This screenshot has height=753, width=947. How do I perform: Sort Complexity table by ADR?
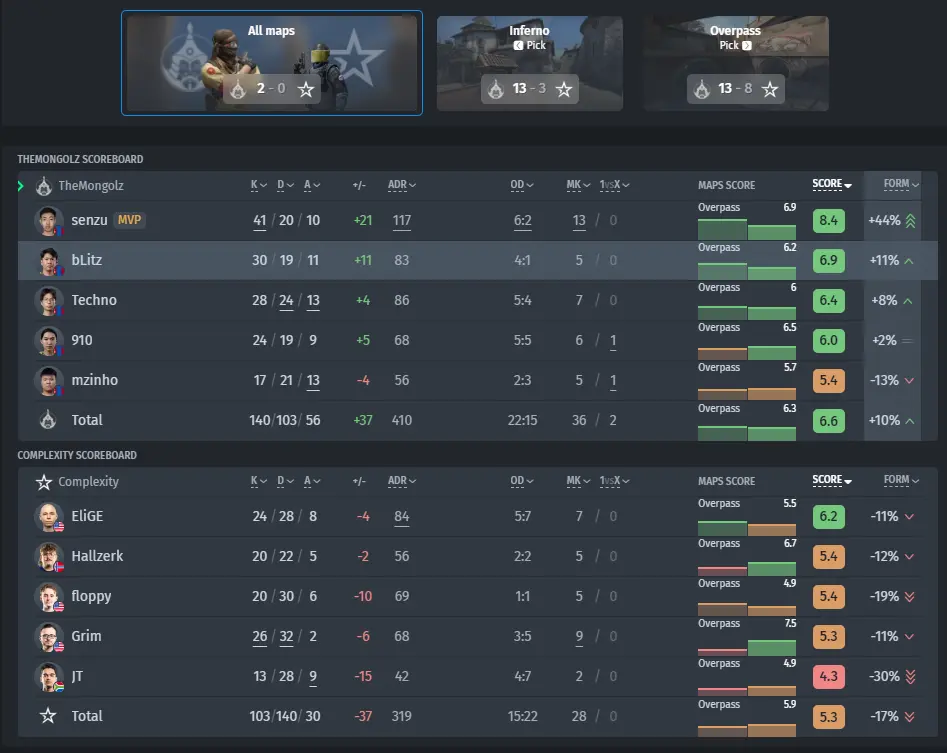click(x=402, y=481)
